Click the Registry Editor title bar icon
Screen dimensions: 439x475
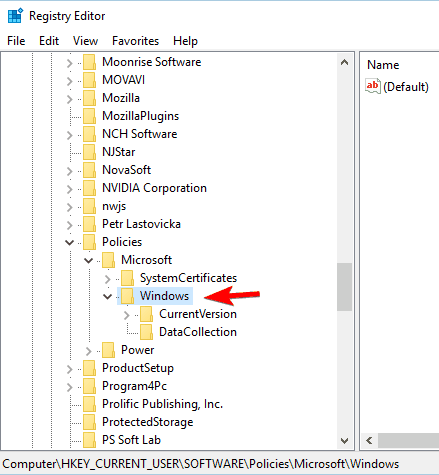tap(15, 16)
